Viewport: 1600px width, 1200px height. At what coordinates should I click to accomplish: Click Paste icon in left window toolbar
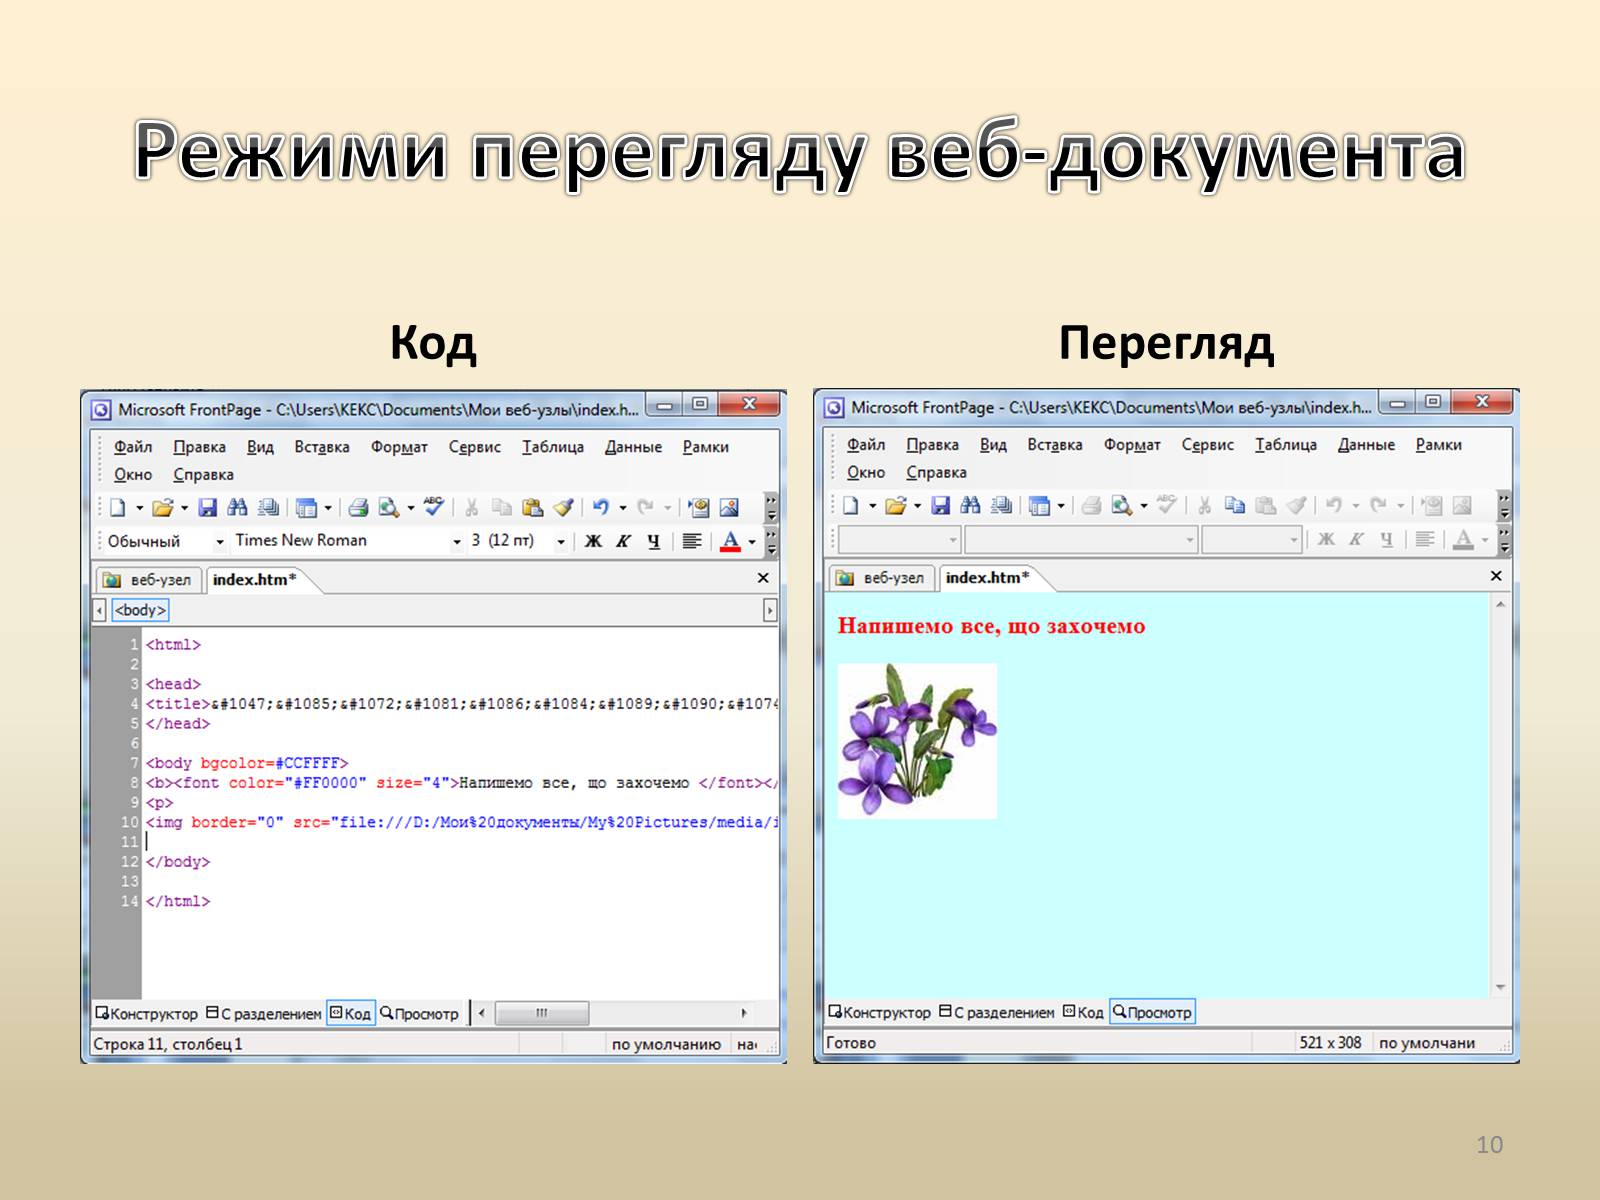(532, 508)
